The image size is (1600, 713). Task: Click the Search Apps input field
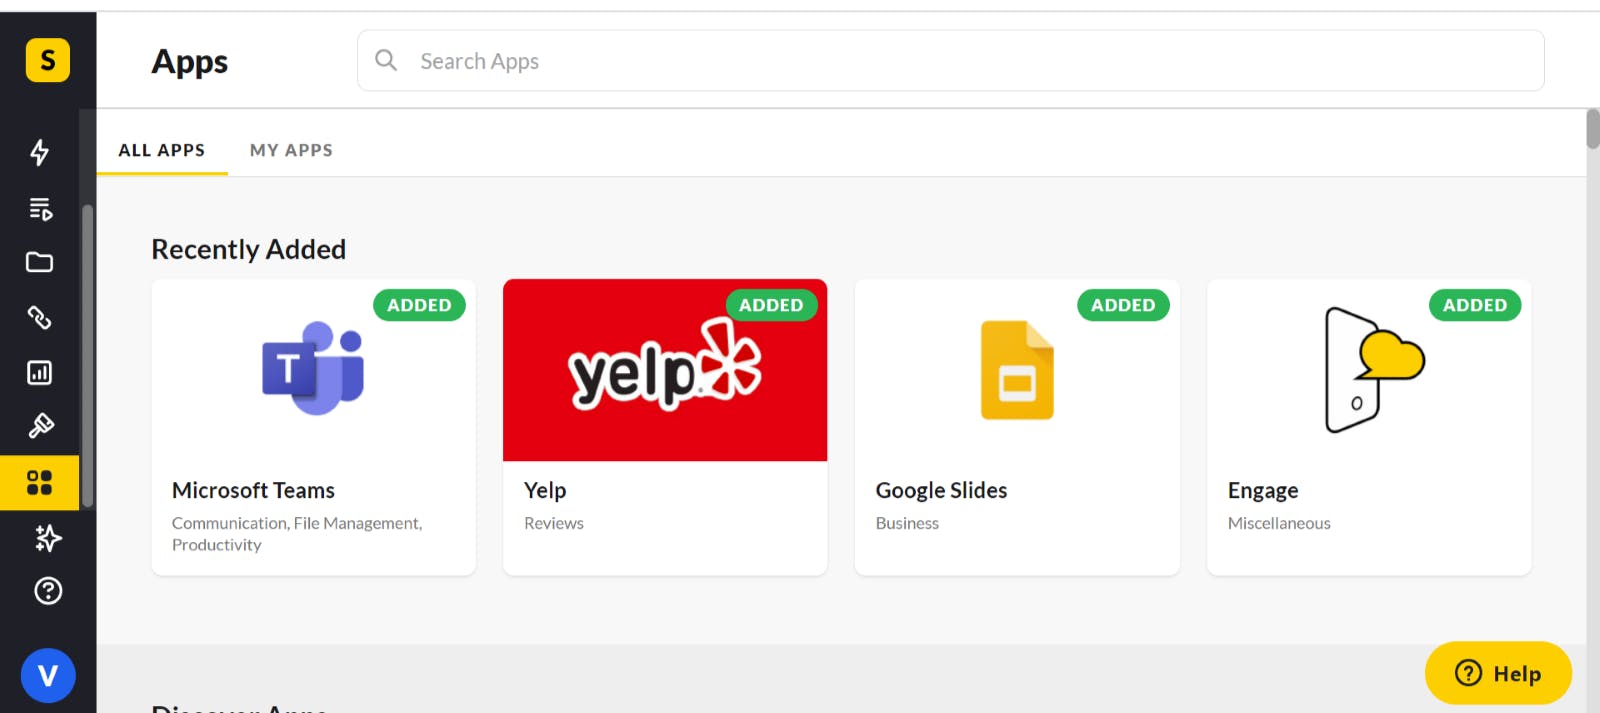950,61
